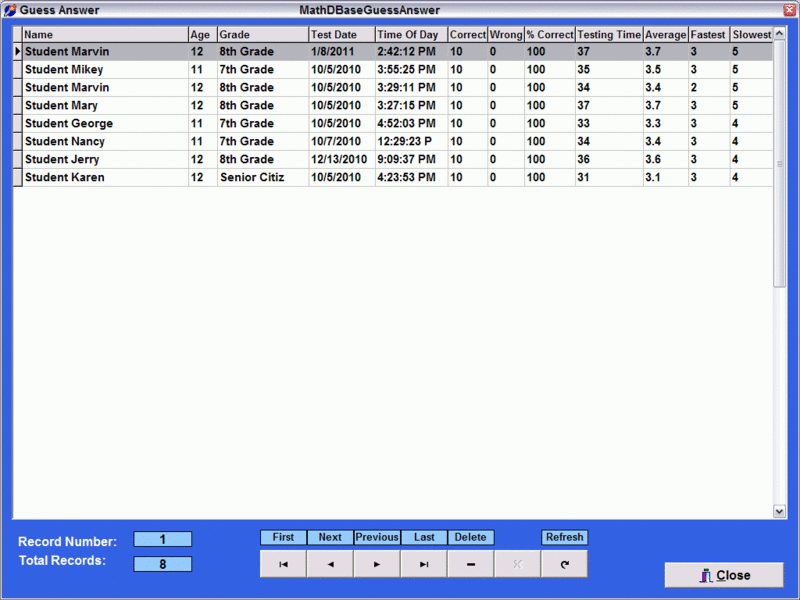The width and height of the screenshot is (800, 600).
Task: Click the Senior Citiz grade cell
Action: [262, 178]
